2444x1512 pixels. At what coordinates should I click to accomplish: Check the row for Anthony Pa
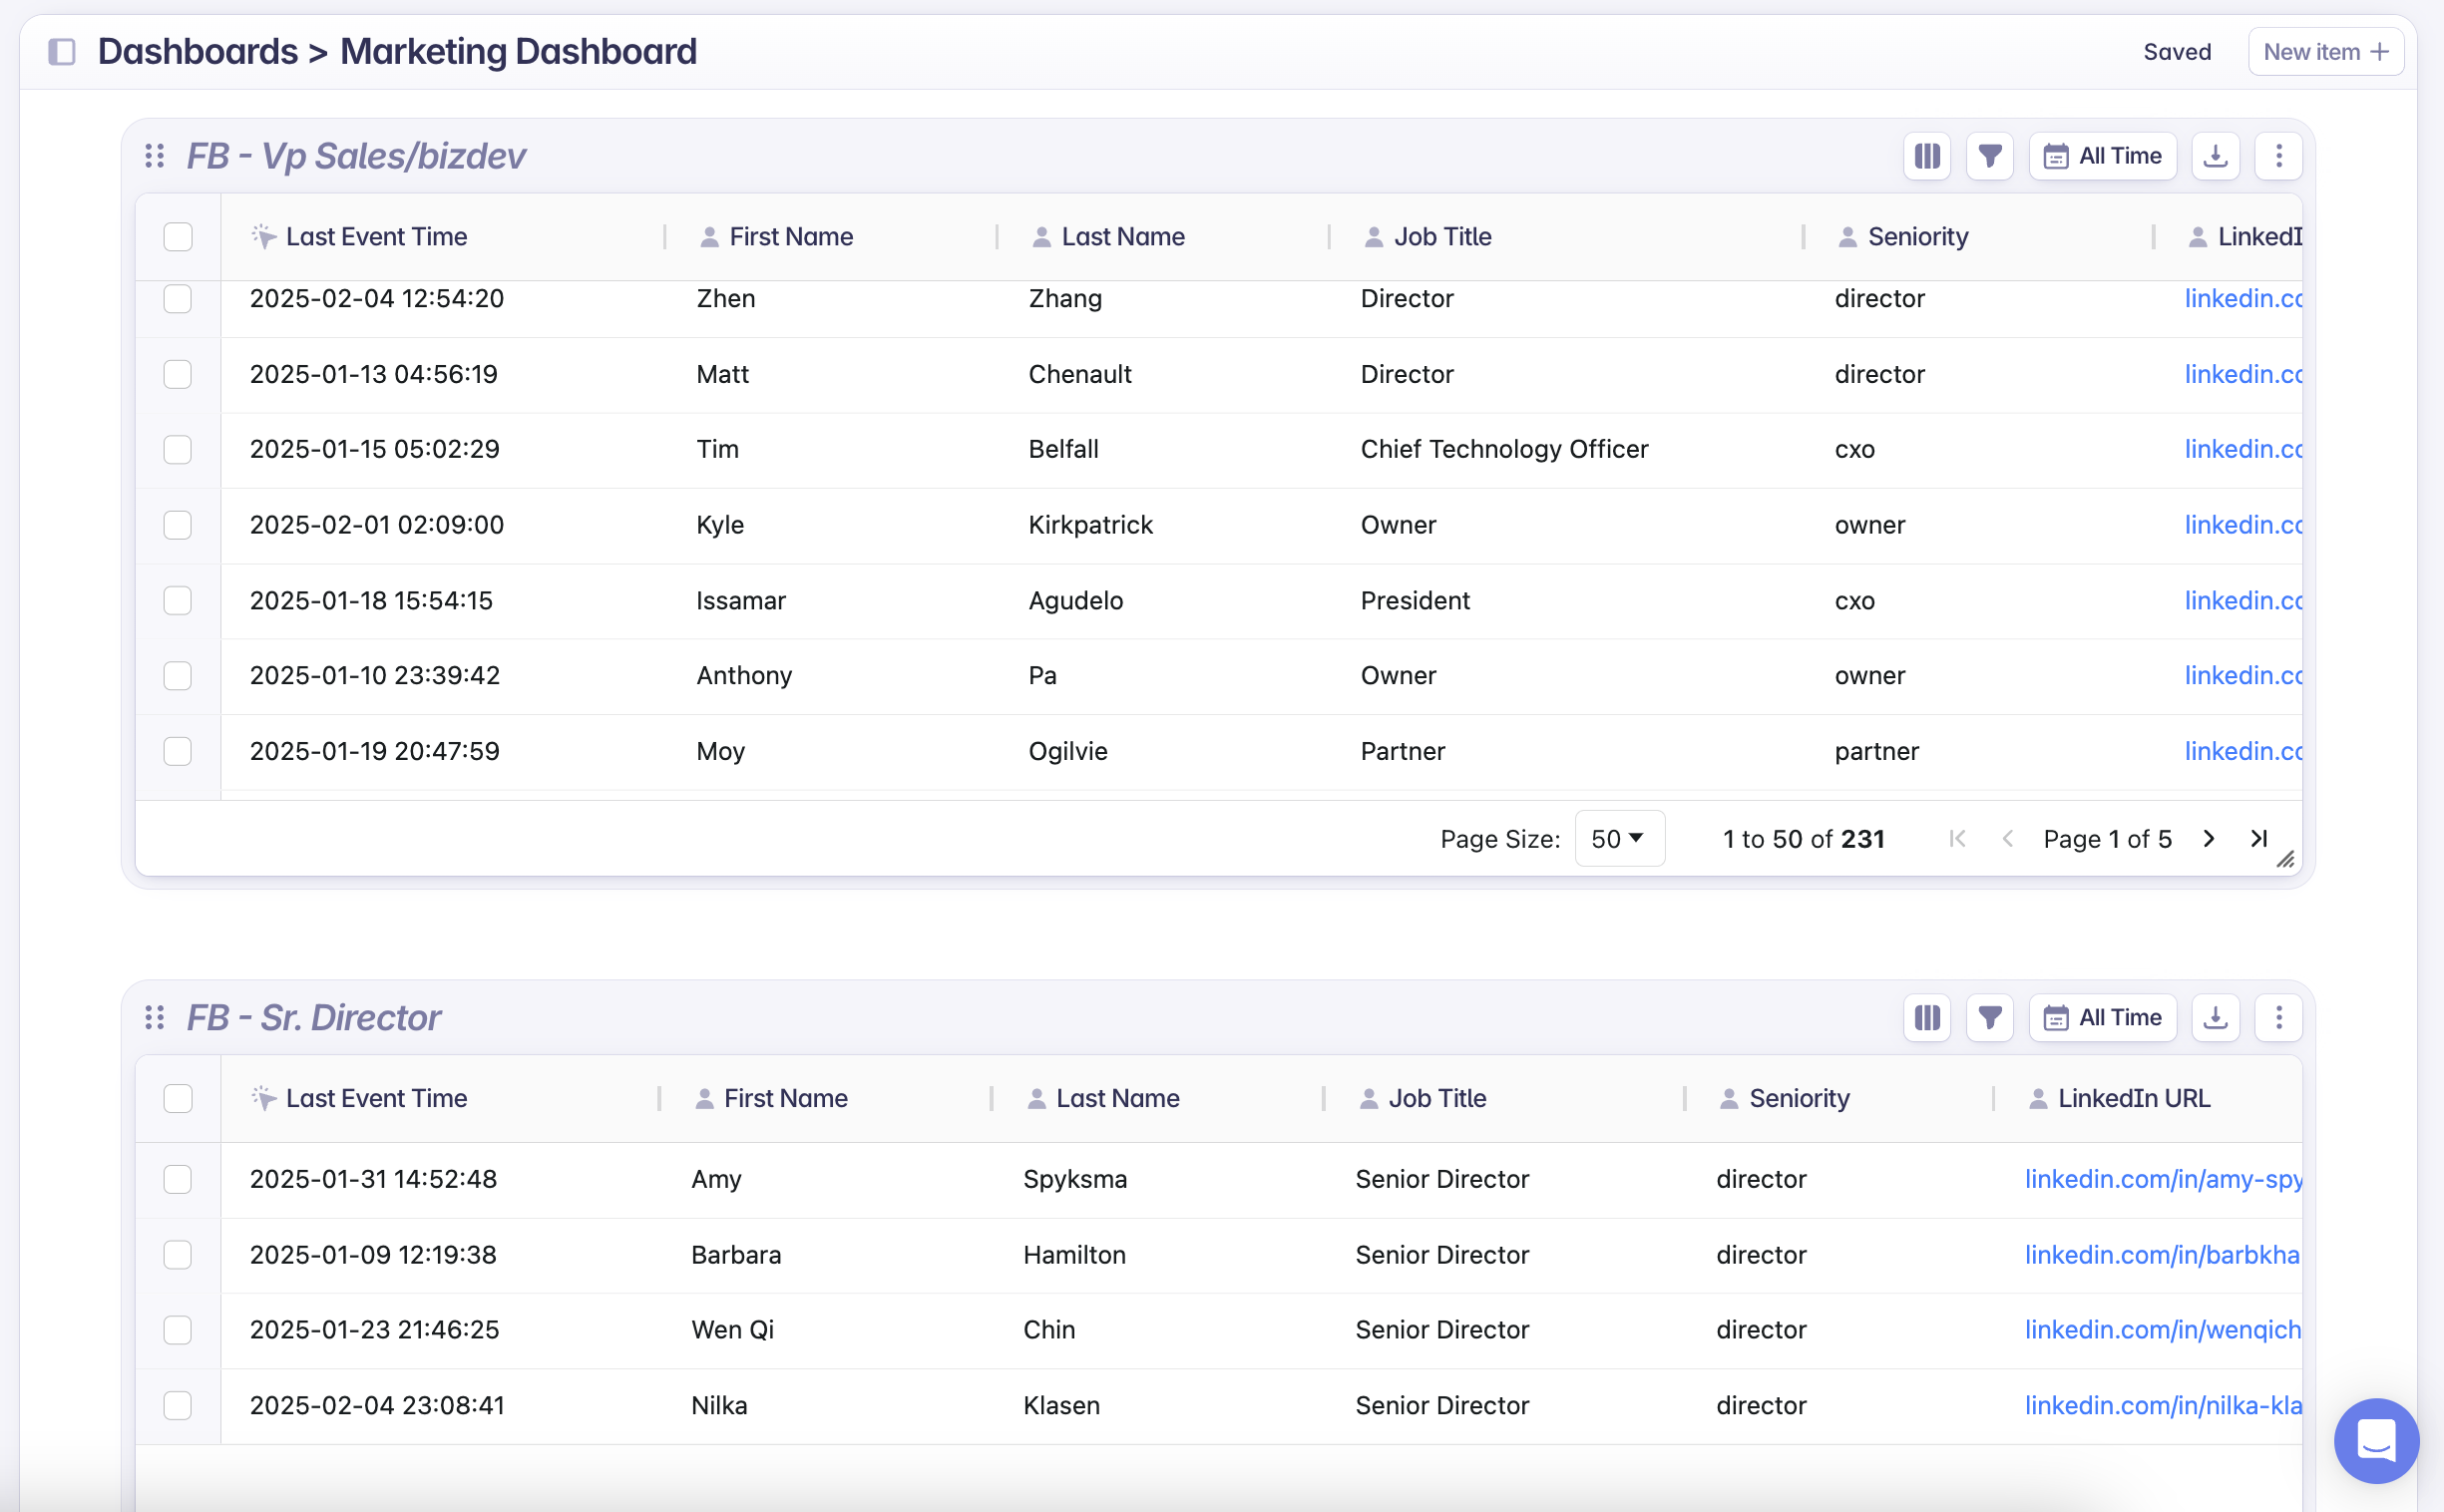click(x=178, y=676)
